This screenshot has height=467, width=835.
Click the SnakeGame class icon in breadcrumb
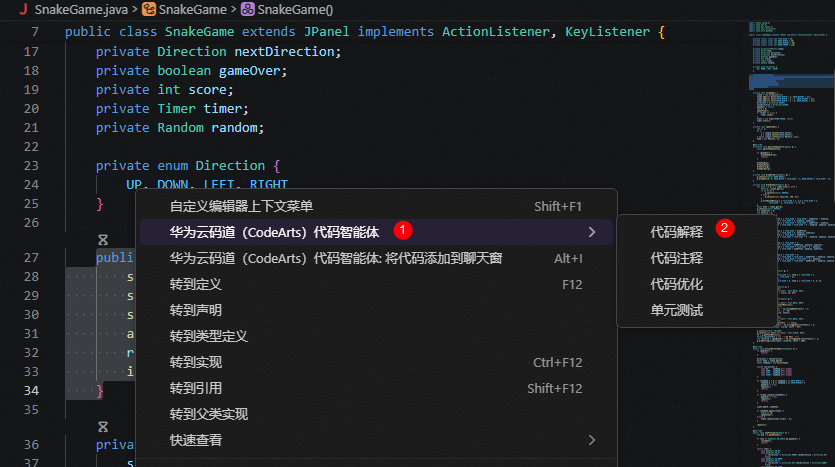149,9
